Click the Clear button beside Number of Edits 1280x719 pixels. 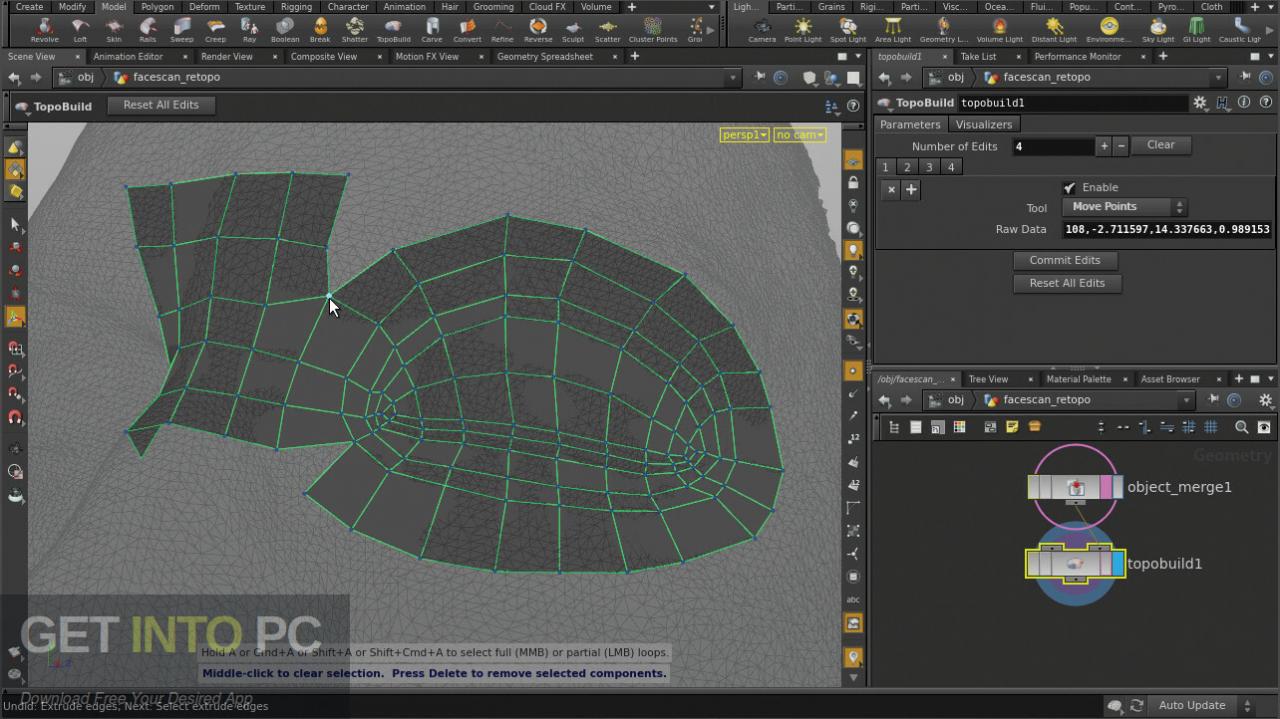pyautogui.click(x=1161, y=145)
